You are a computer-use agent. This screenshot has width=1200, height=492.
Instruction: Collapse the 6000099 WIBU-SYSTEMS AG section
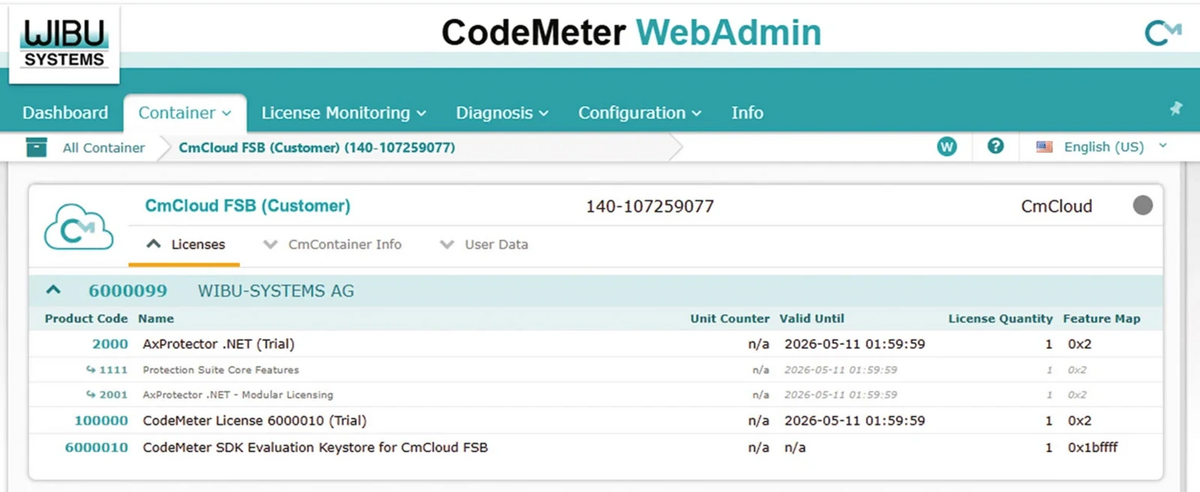(x=54, y=291)
